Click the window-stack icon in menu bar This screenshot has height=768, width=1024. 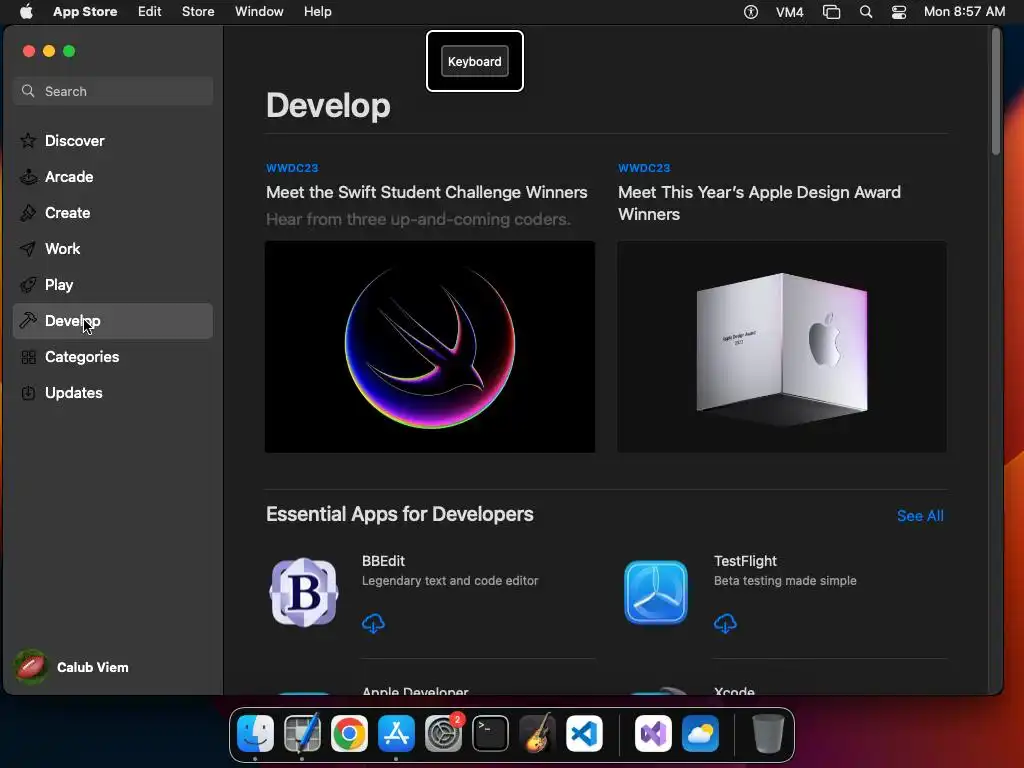coord(831,12)
